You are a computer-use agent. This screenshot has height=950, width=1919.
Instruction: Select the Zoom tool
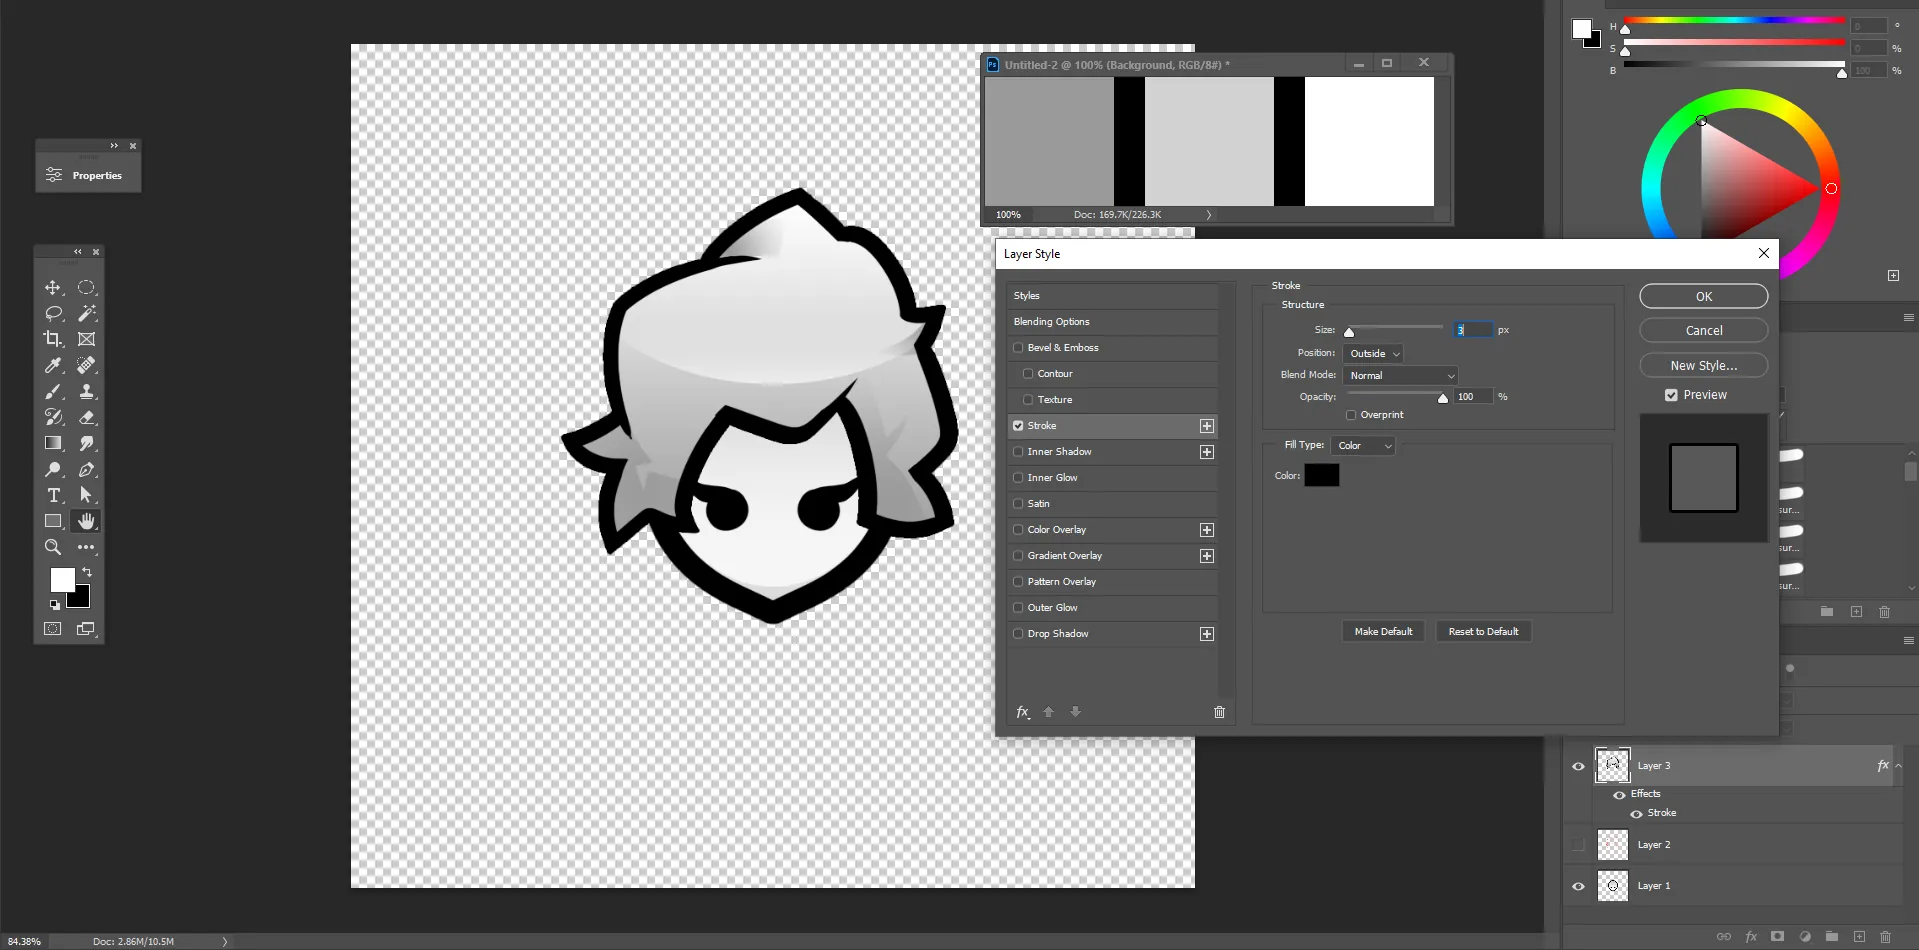click(53, 548)
